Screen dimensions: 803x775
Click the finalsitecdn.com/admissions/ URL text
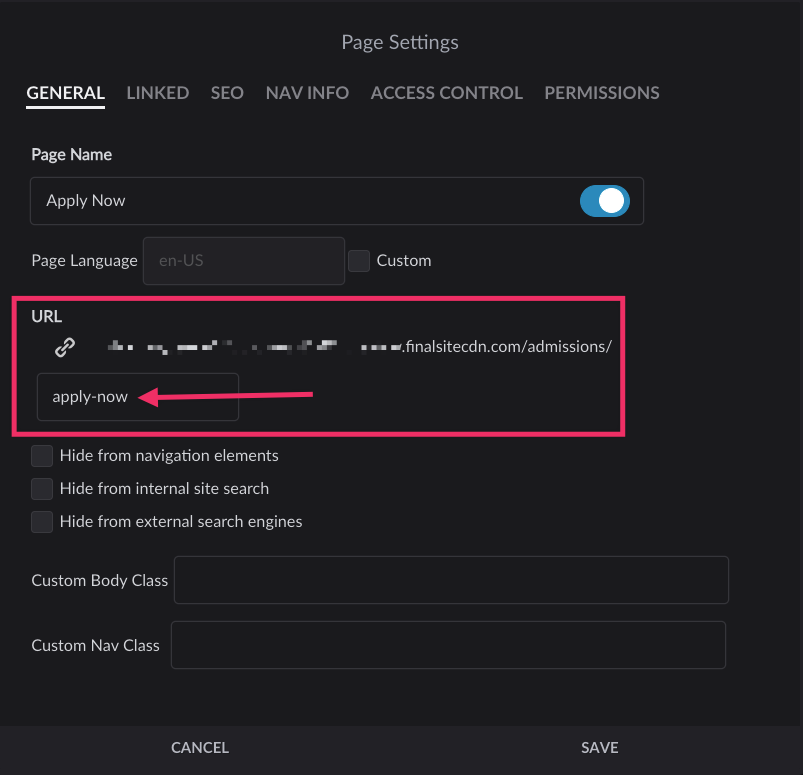[x=508, y=347]
